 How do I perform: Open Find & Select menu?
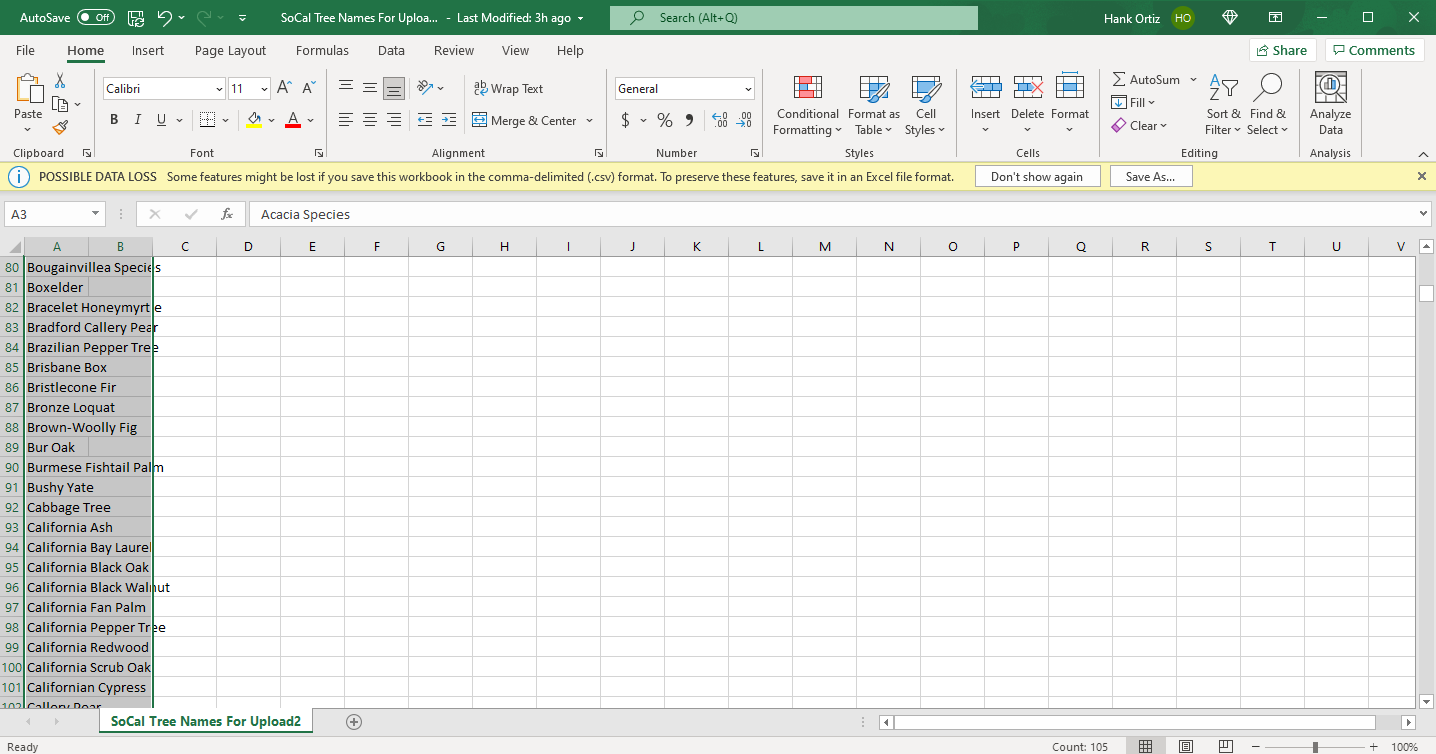pyautogui.click(x=1267, y=106)
